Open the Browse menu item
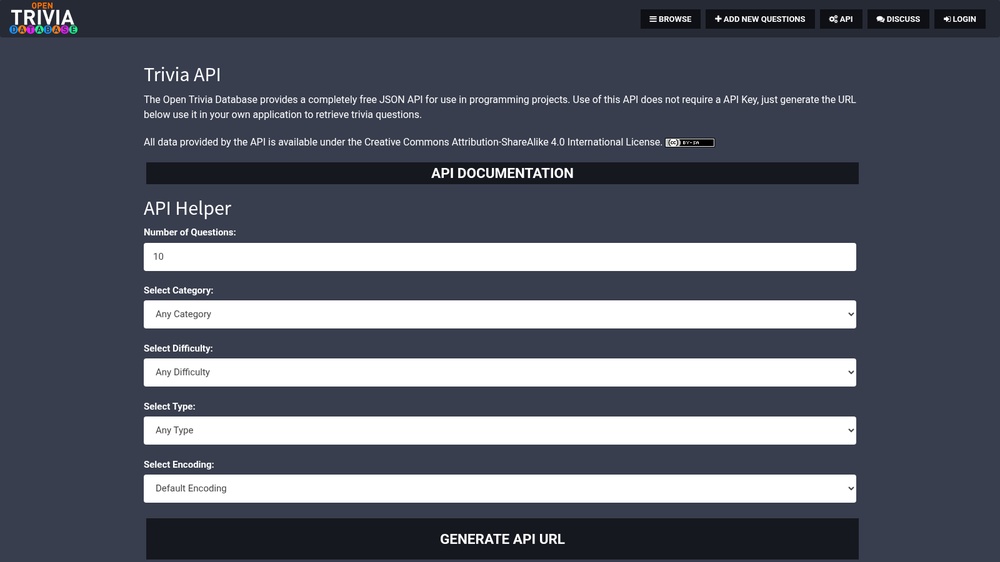 [670, 19]
